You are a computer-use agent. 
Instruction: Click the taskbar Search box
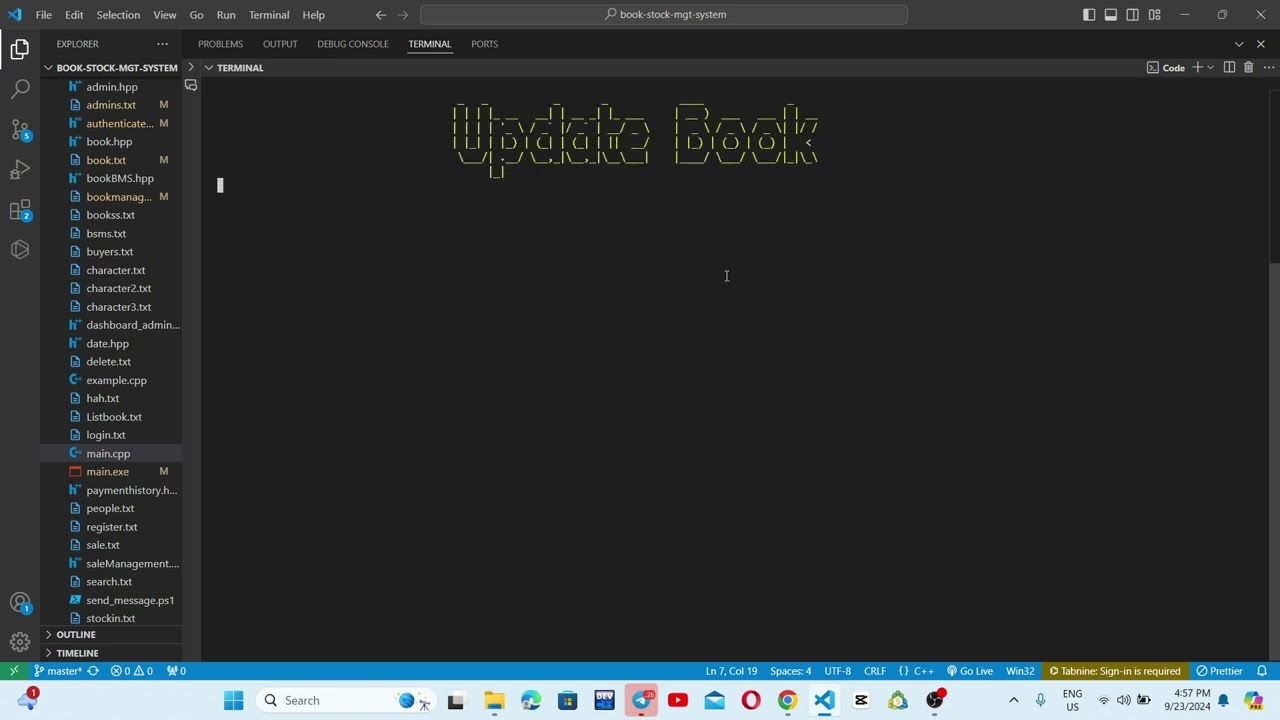pos(344,700)
